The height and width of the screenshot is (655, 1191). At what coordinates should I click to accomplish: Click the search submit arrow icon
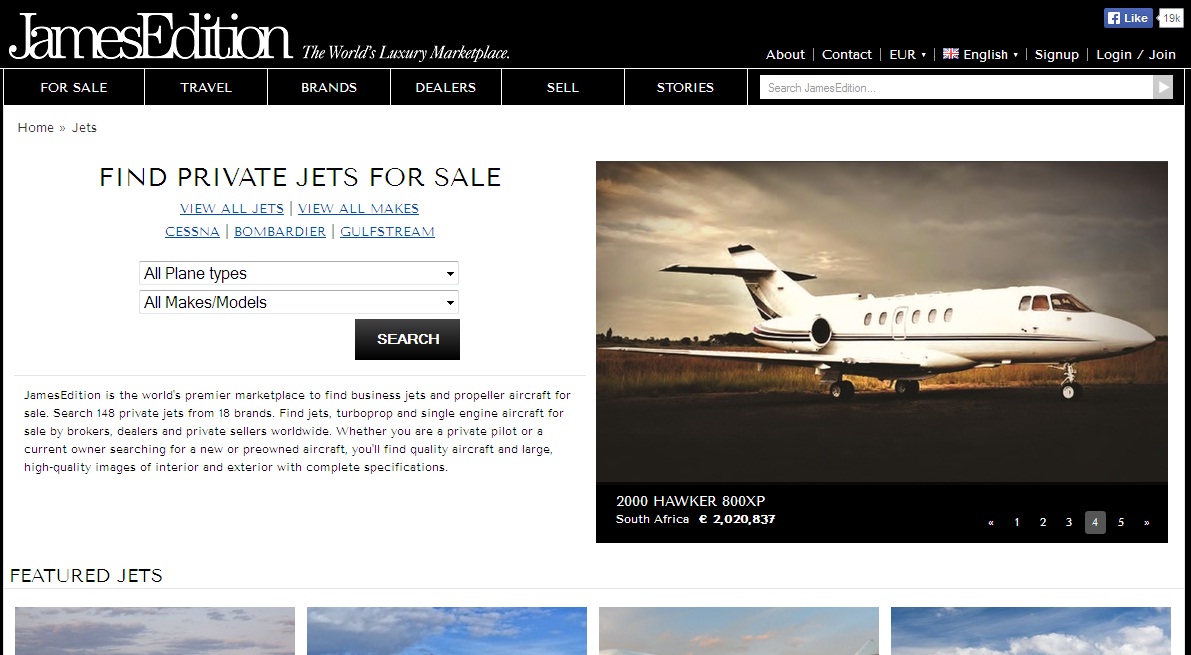pos(1163,87)
